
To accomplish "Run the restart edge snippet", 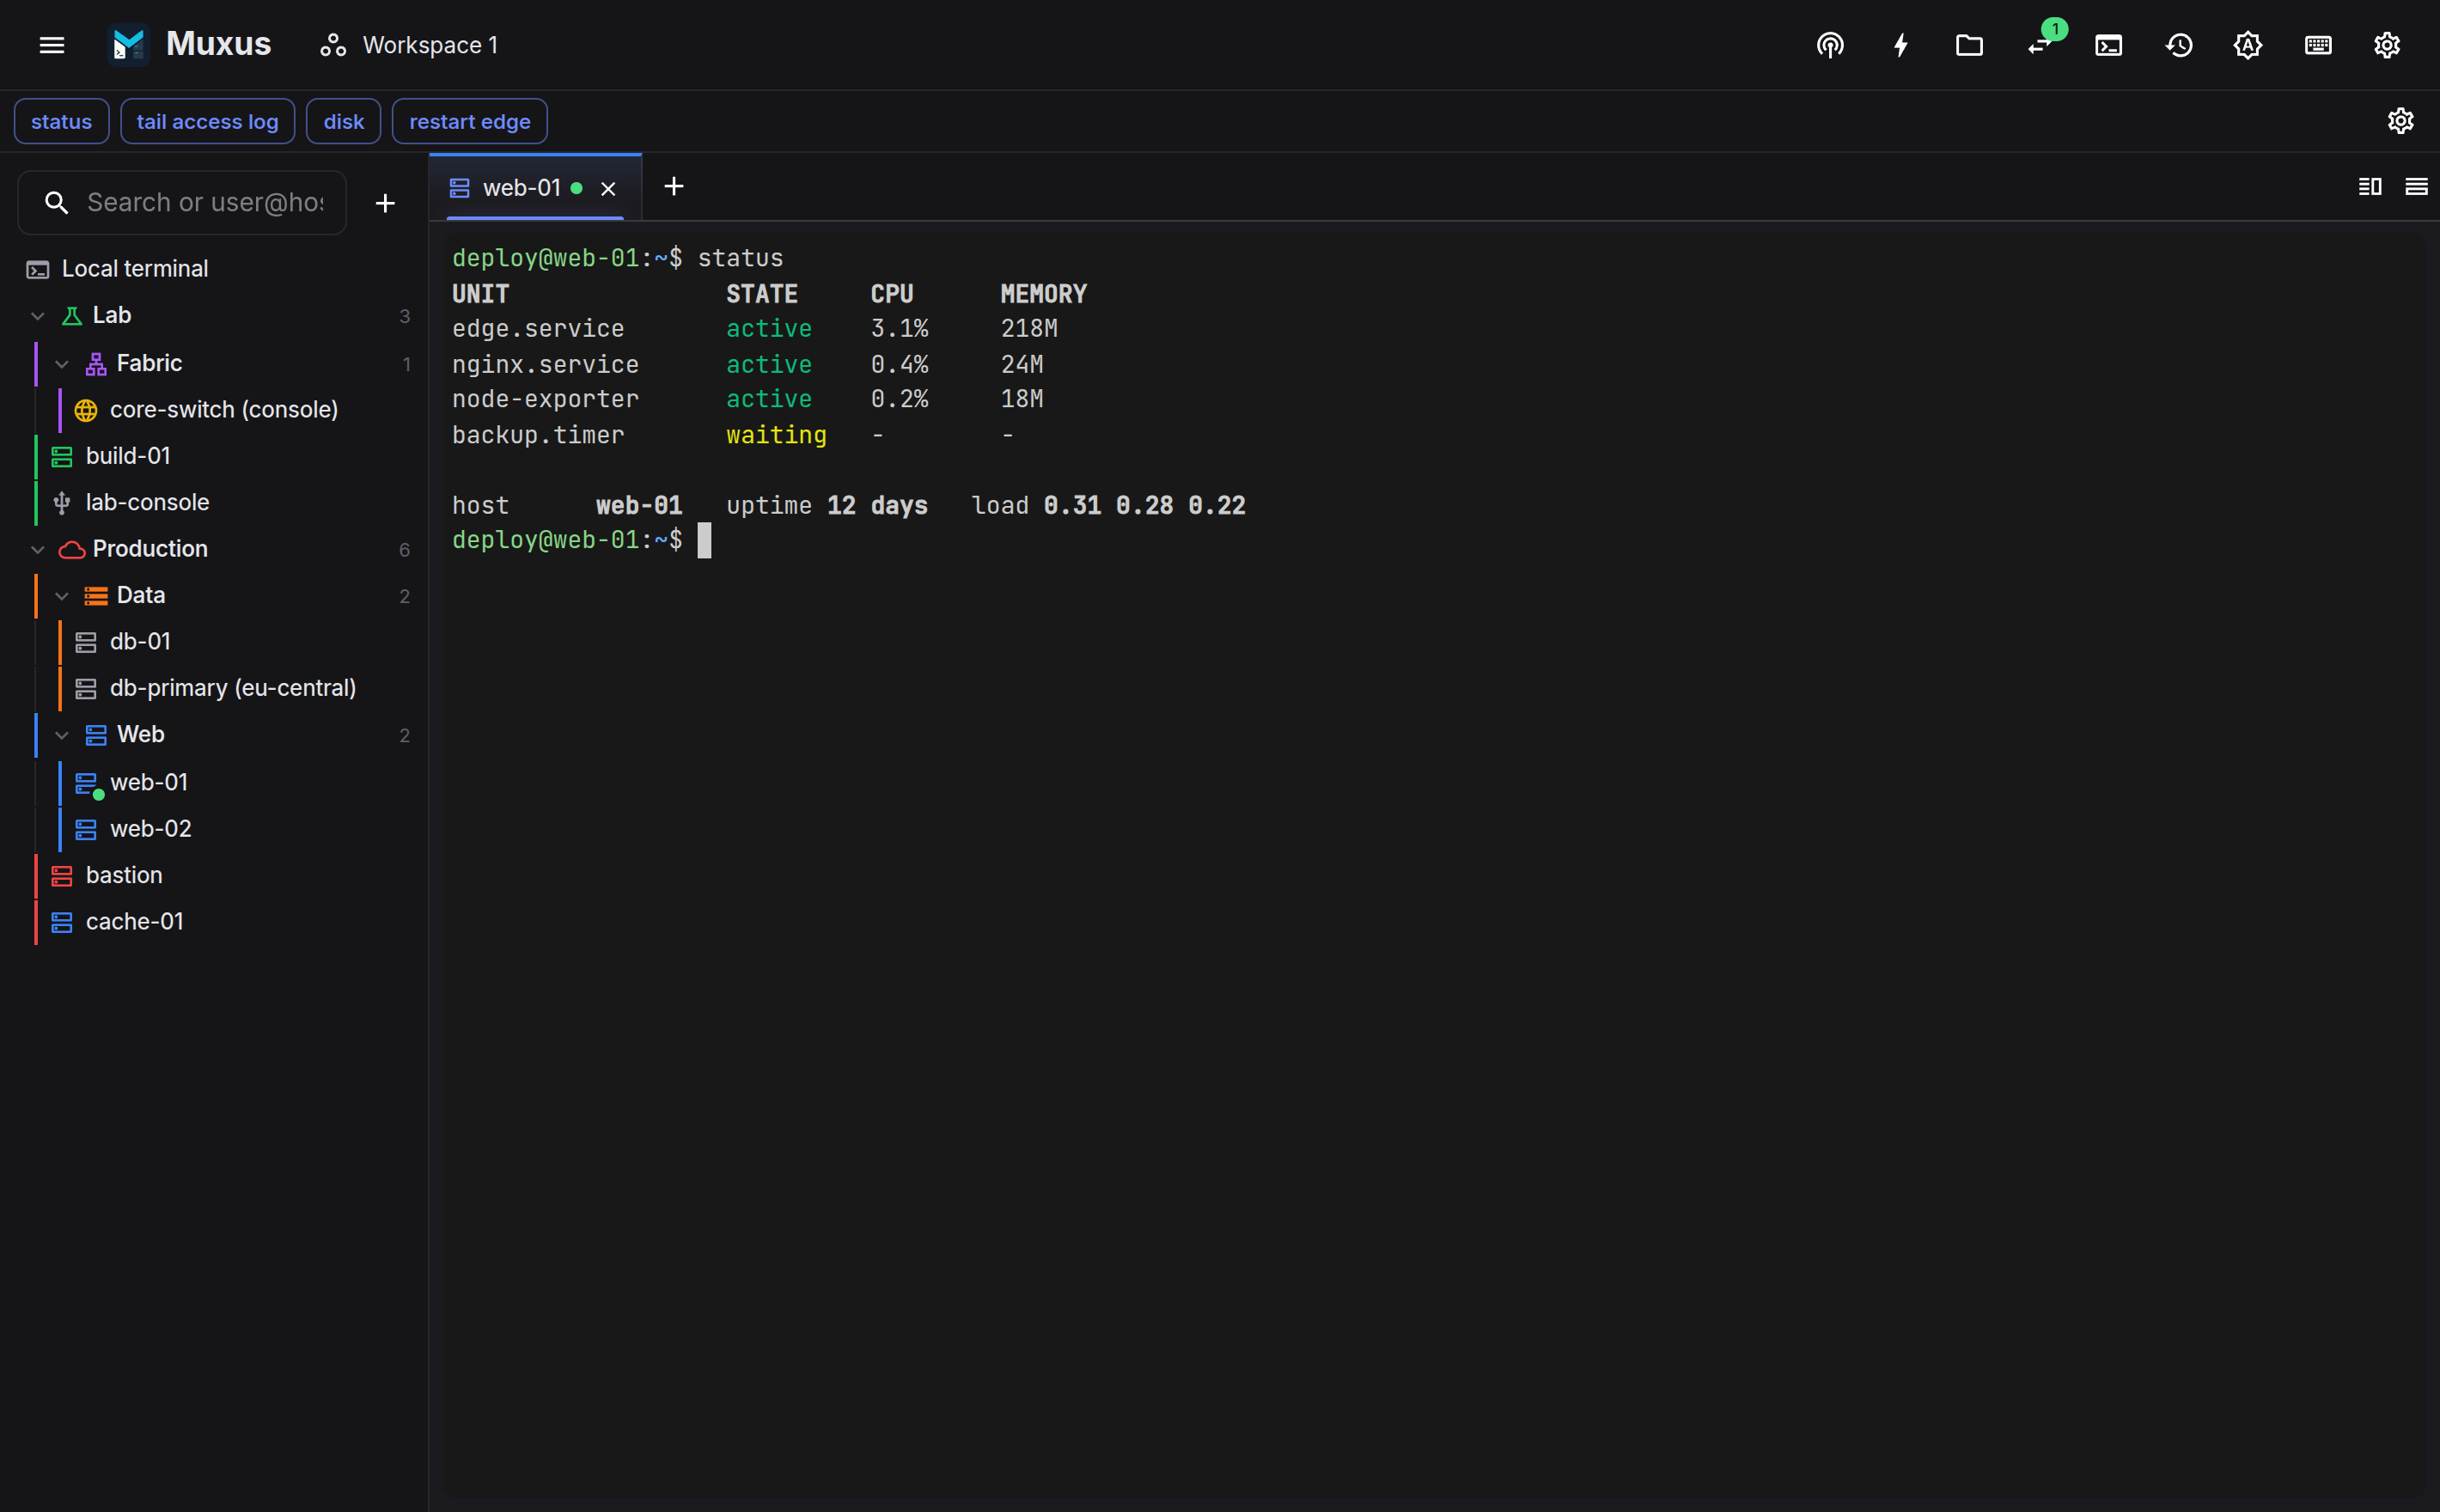I will (x=469, y=121).
